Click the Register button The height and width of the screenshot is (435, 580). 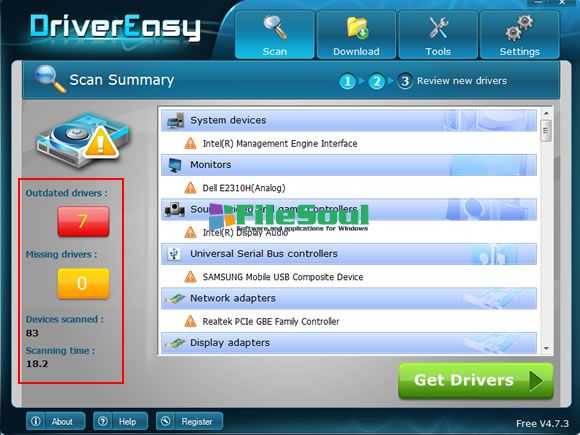[x=189, y=421]
